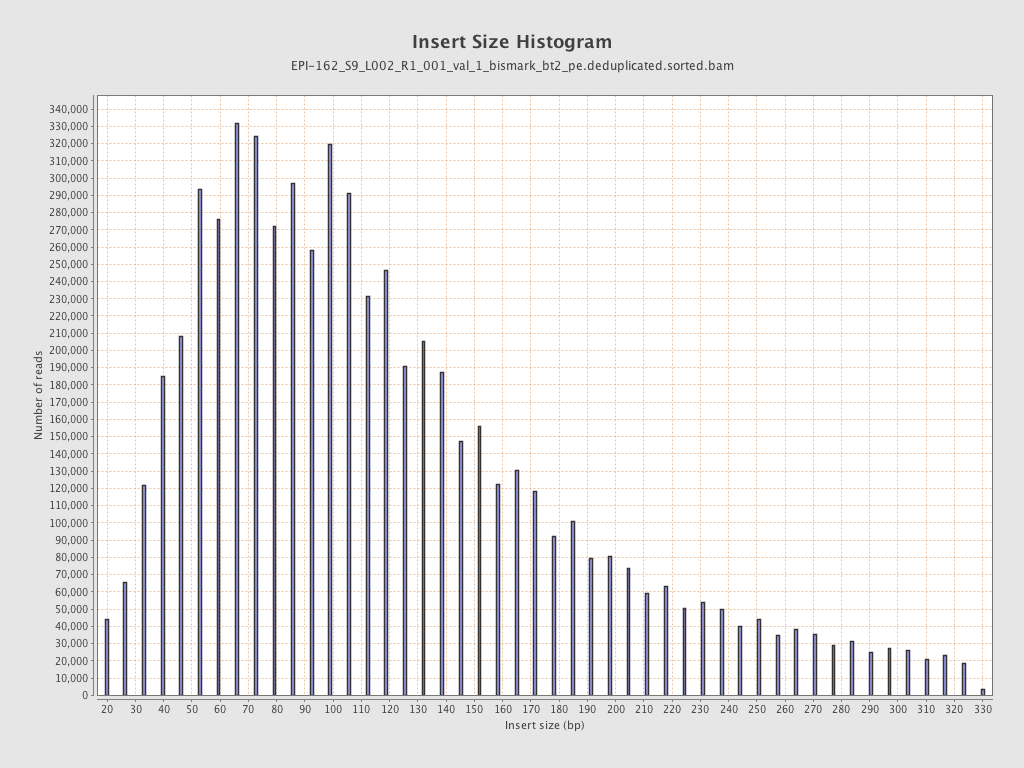Click the 150 x-axis tick label
Image resolution: width=1024 pixels, height=768 pixels.
tap(474, 709)
